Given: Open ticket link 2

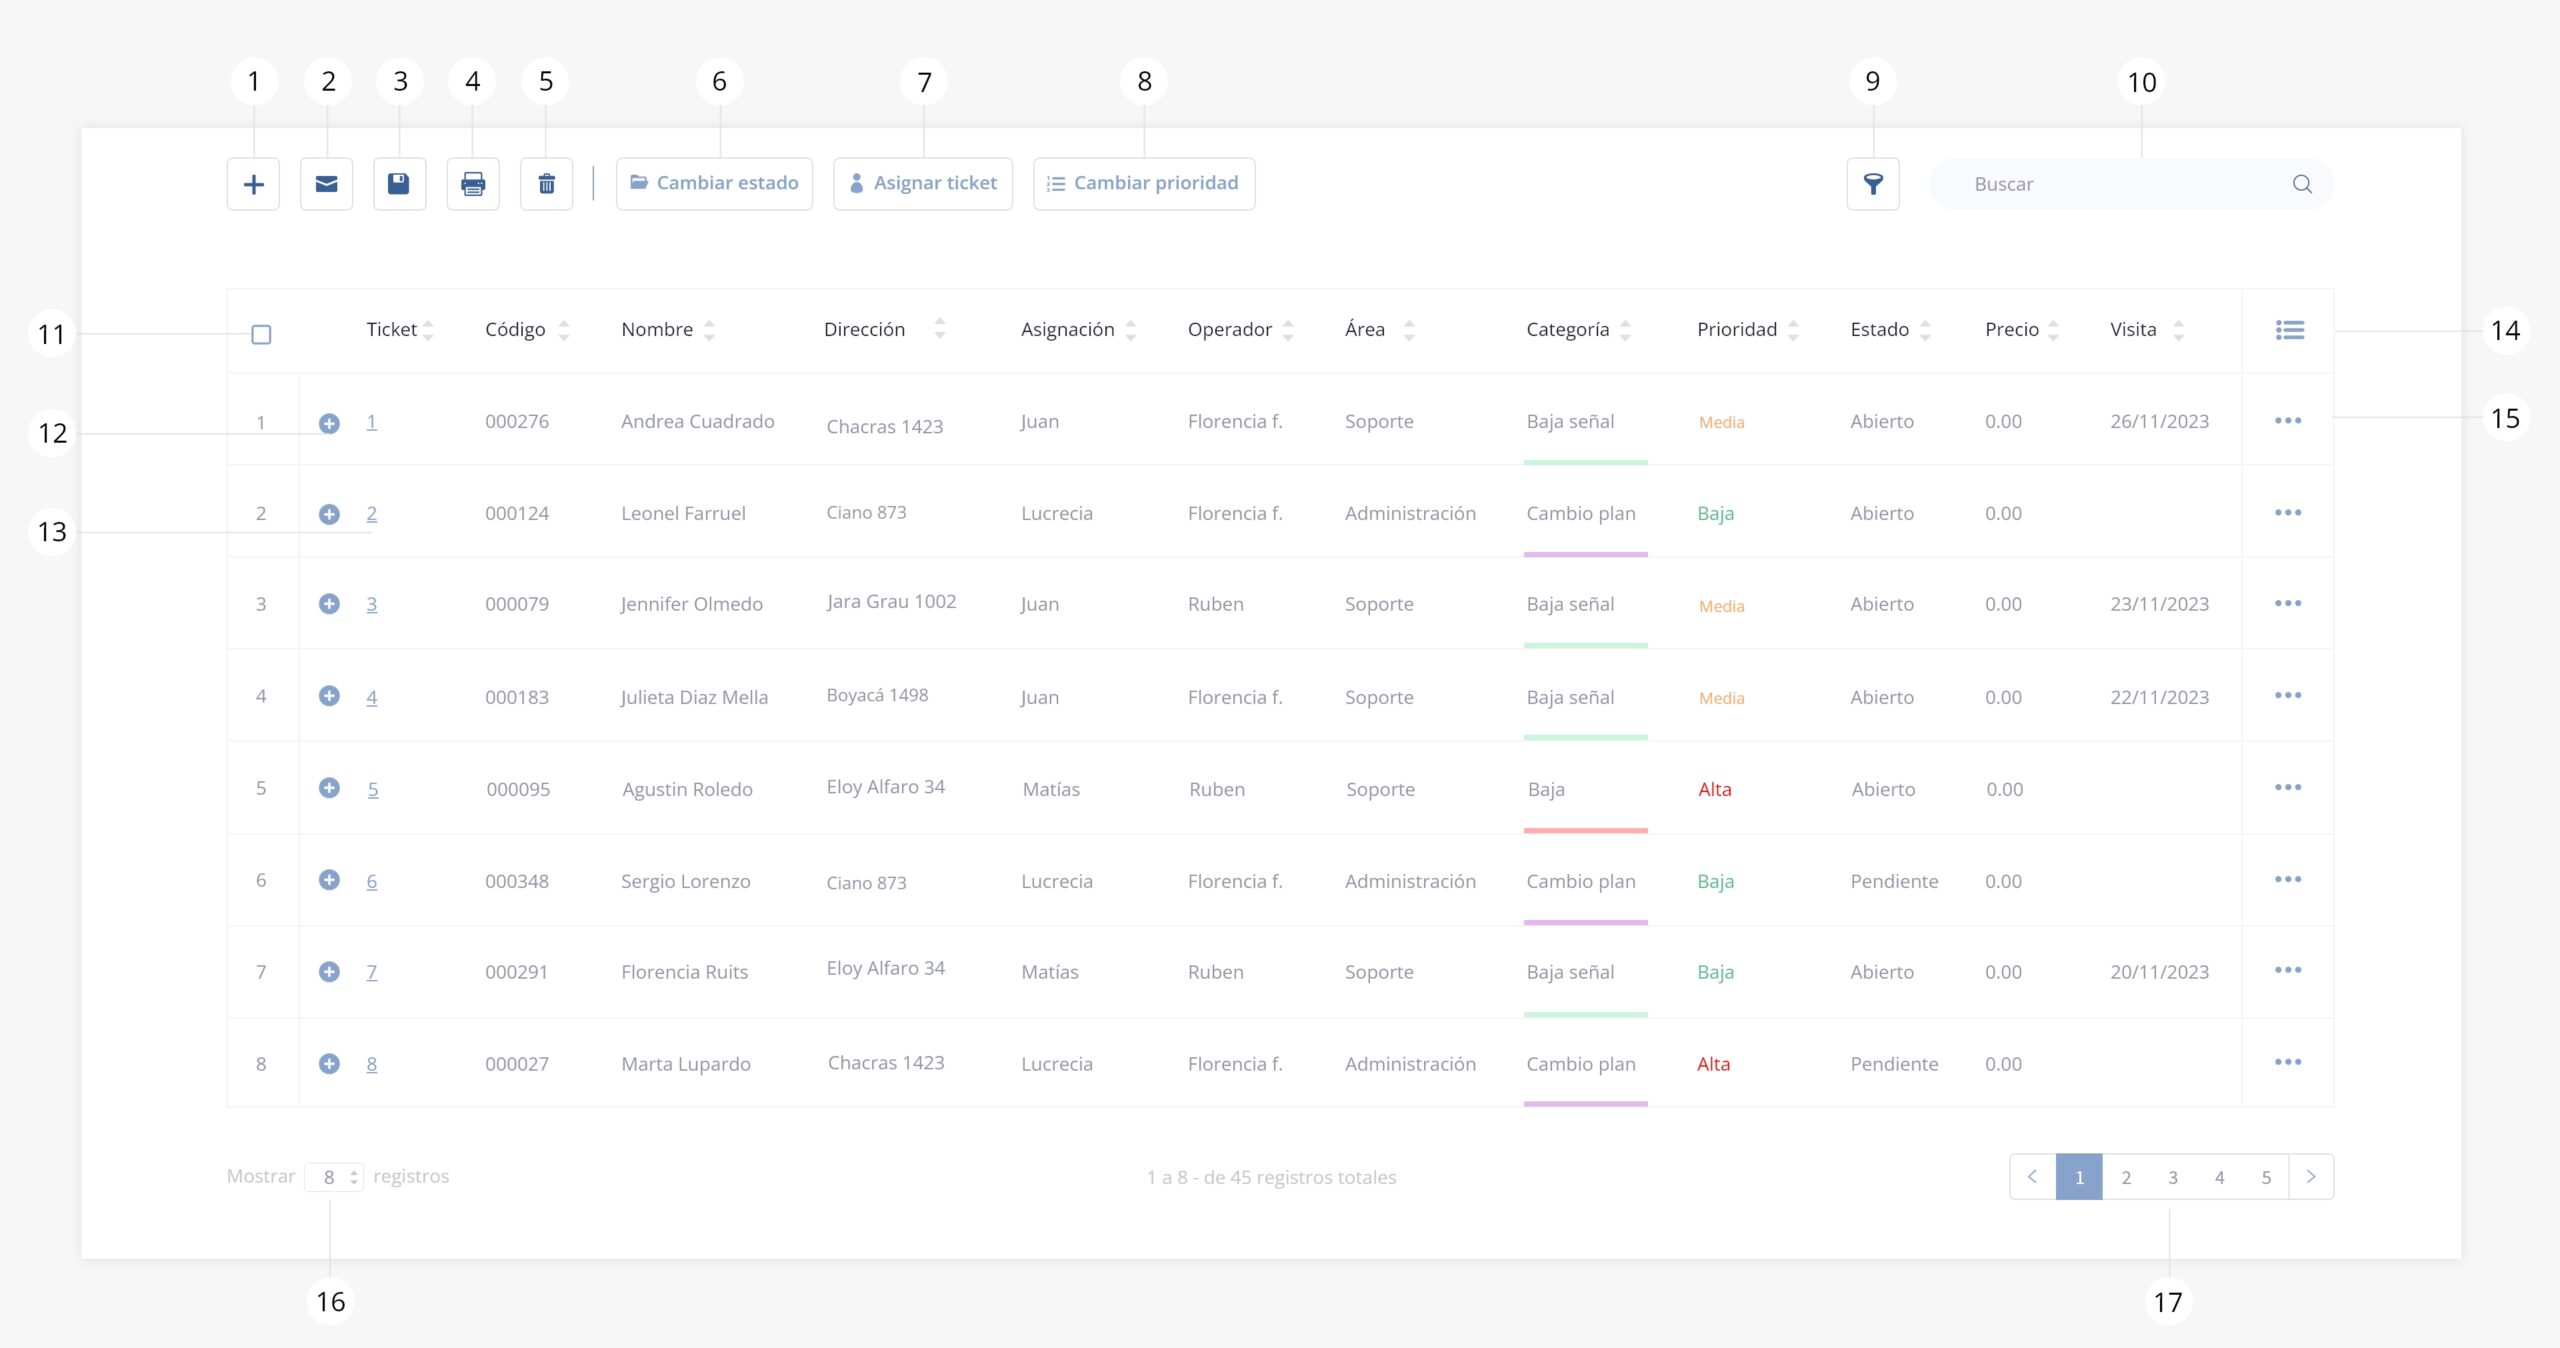Looking at the screenshot, I should [371, 514].
